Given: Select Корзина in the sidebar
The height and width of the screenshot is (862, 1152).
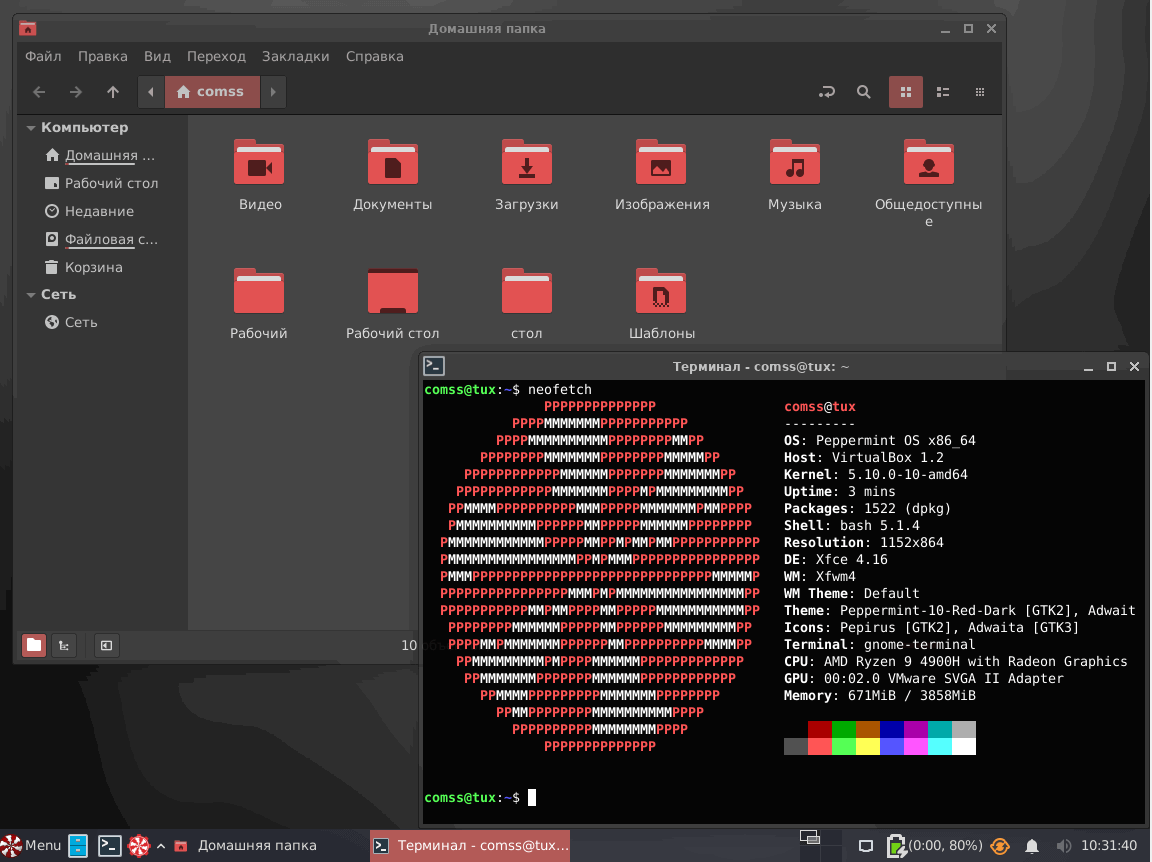Looking at the screenshot, I should (93, 268).
